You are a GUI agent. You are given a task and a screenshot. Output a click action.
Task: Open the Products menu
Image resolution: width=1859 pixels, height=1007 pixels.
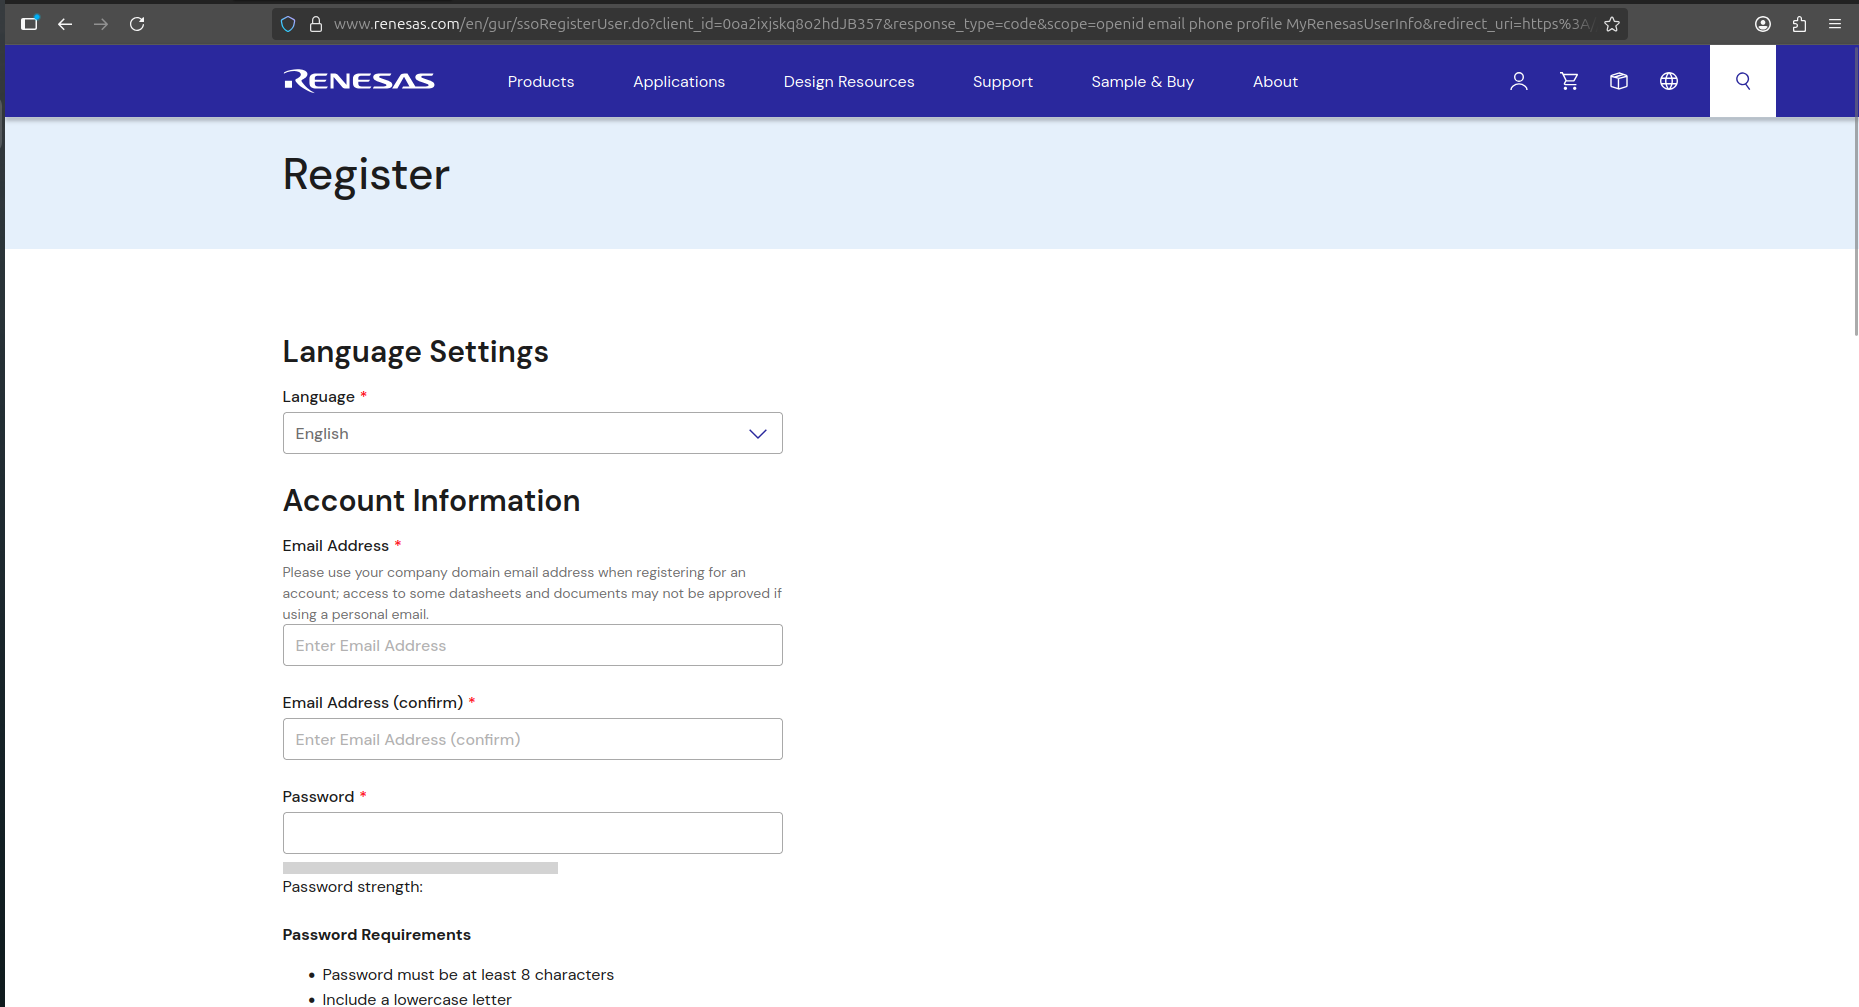point(540,82)
